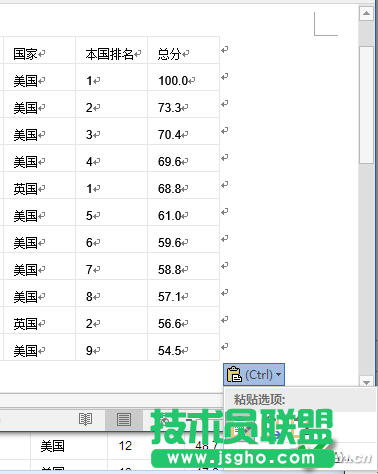Click the cell containing 70.4

tap(184, 131)
